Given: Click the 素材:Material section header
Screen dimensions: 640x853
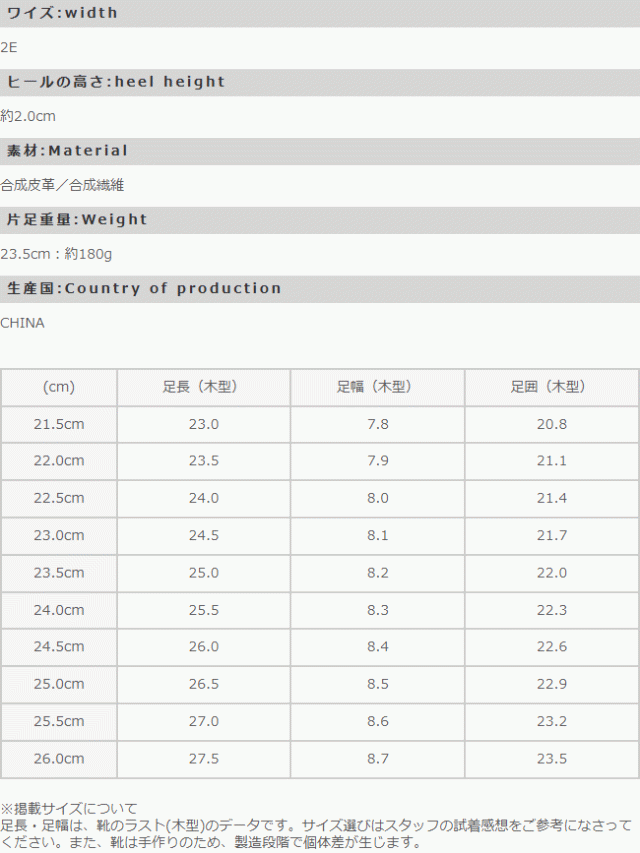Looking at the screenshot, I should pyautogui.click(x=68, y=151).
